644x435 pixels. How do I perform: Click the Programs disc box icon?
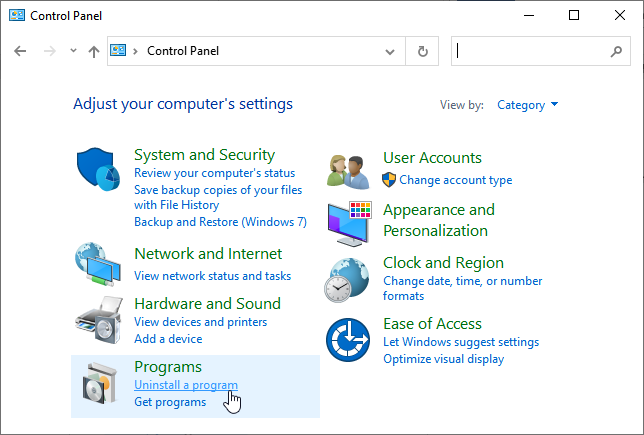pyautogui.click(x=100, y=383)
